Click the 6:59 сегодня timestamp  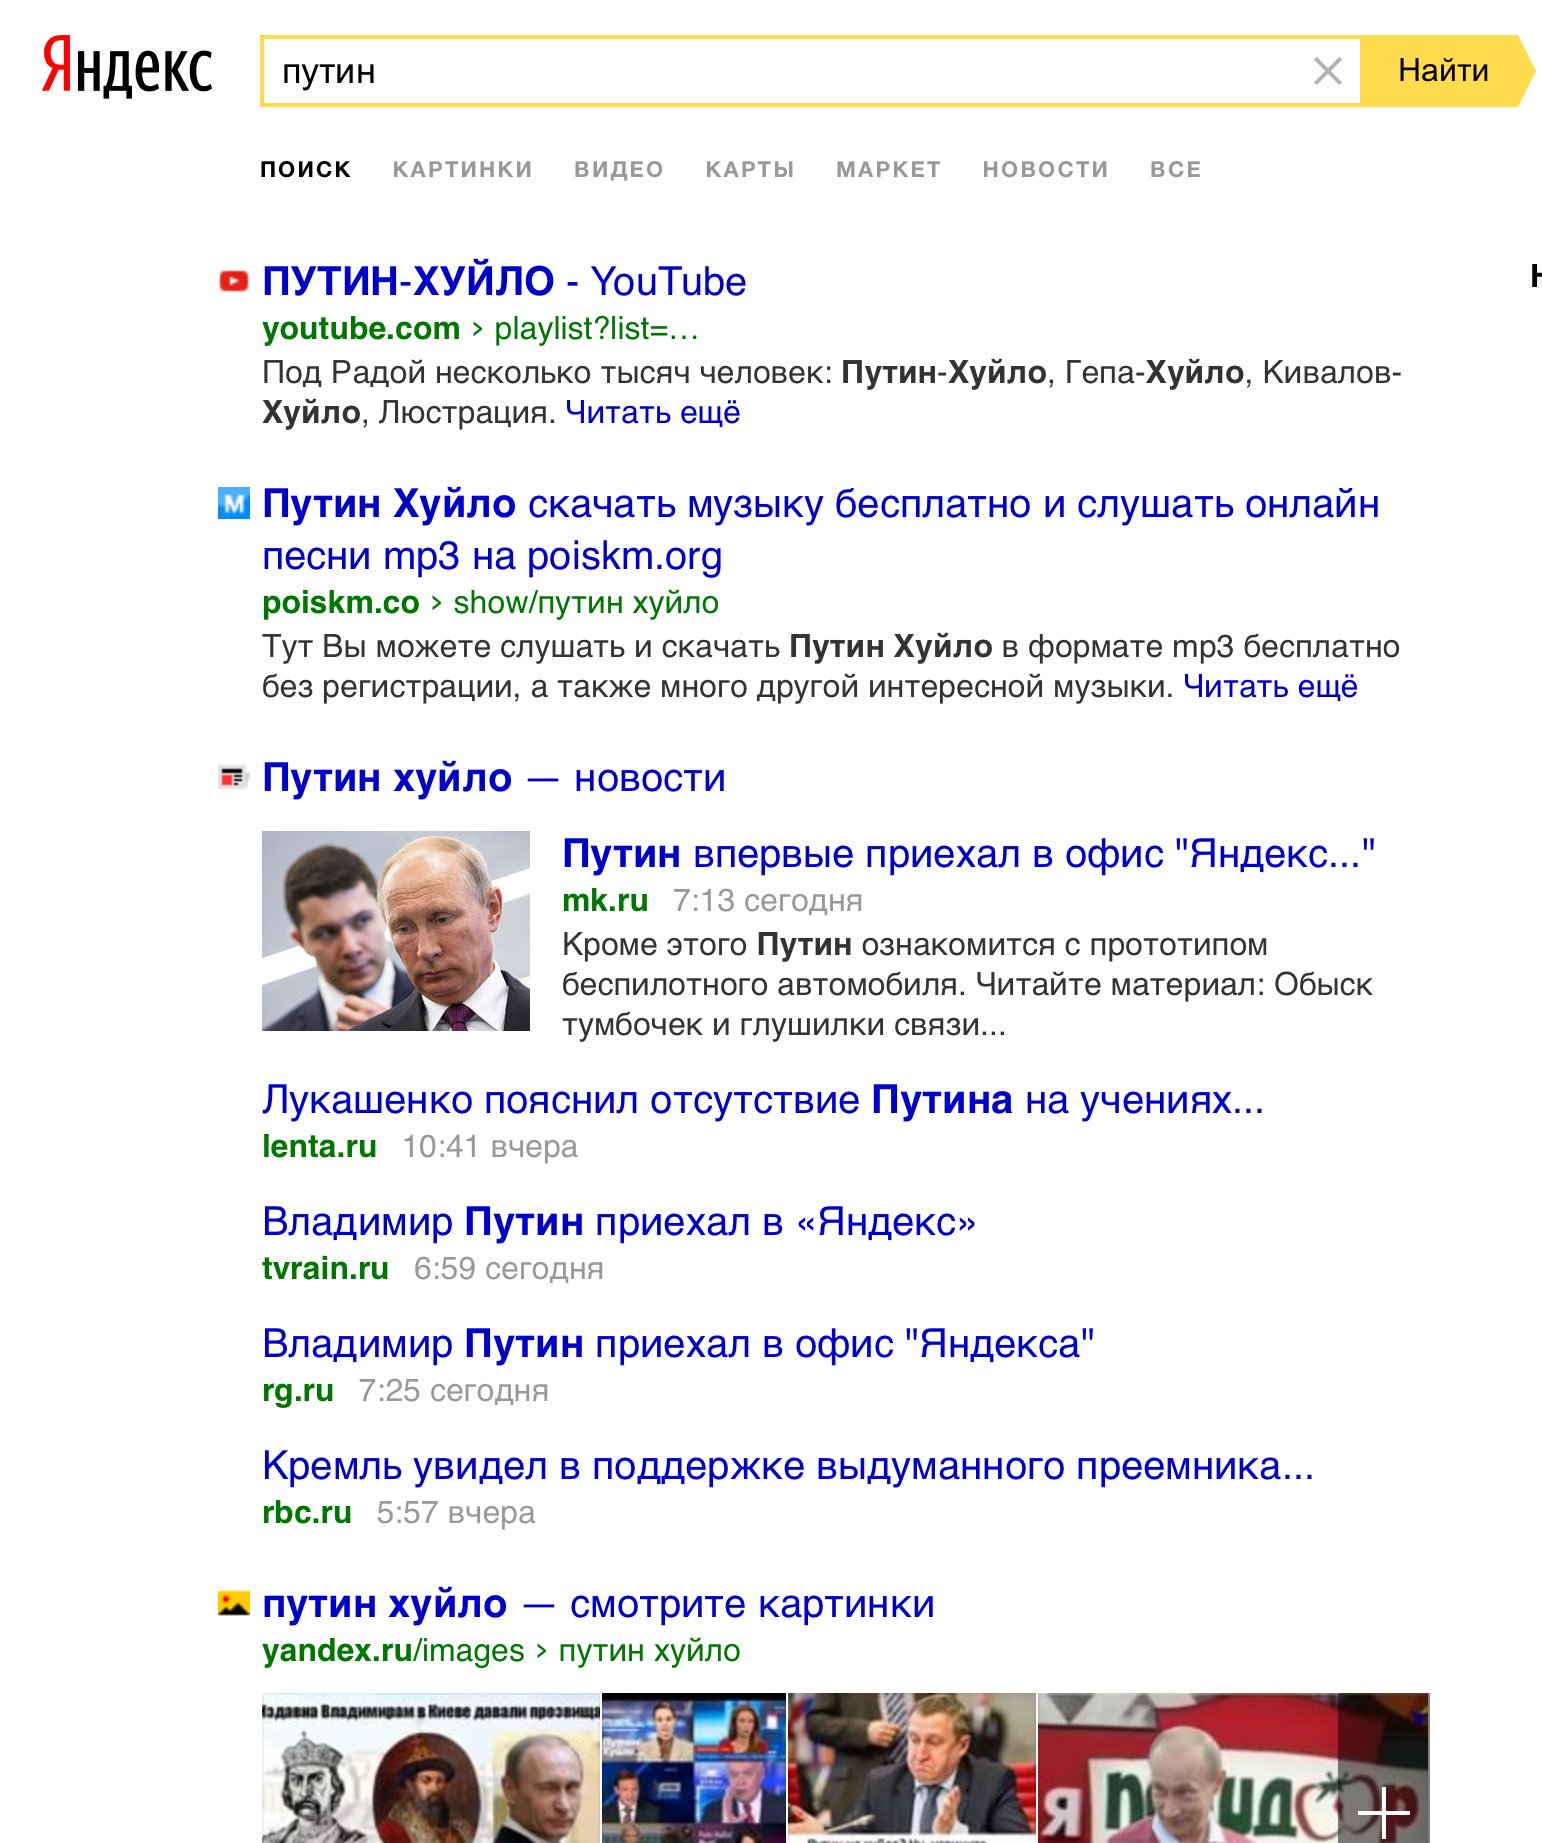point(509,1268)
